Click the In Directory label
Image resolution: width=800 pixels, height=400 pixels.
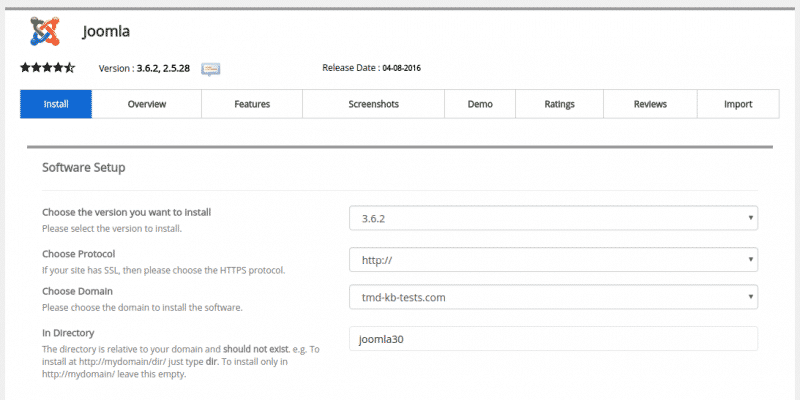point(68,333)
